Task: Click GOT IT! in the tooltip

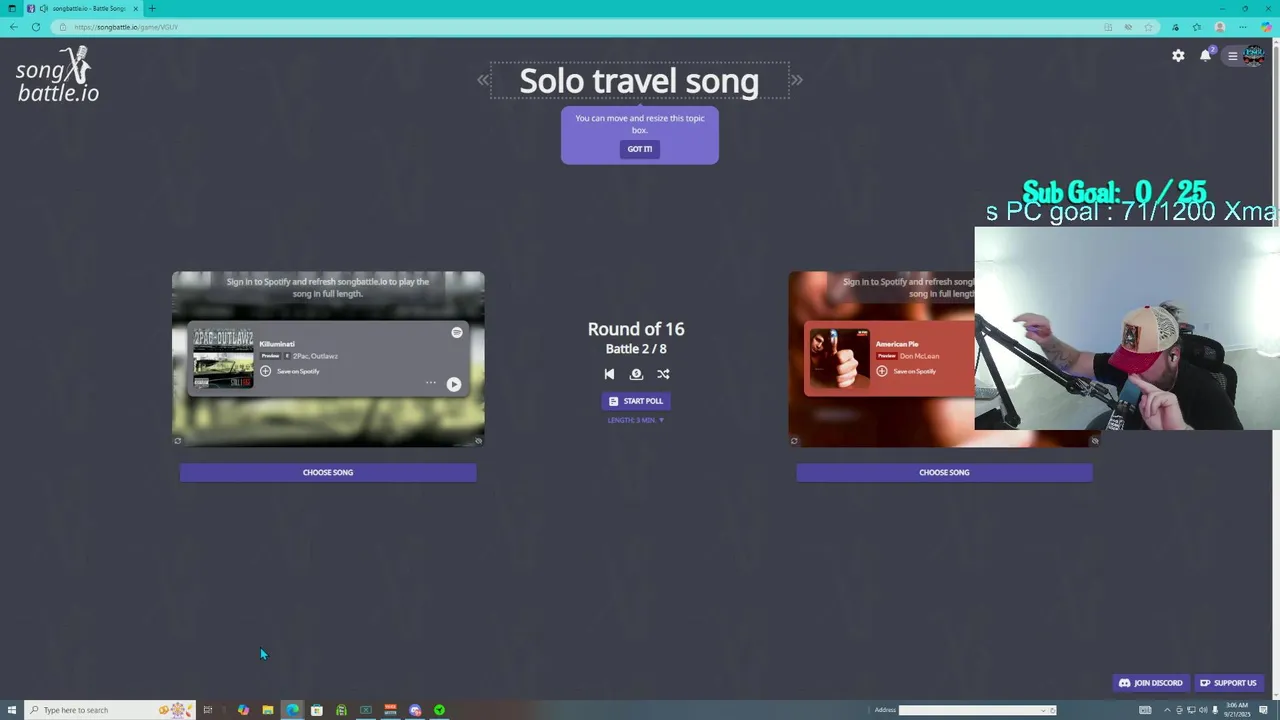Action: [x=640, y=149]
